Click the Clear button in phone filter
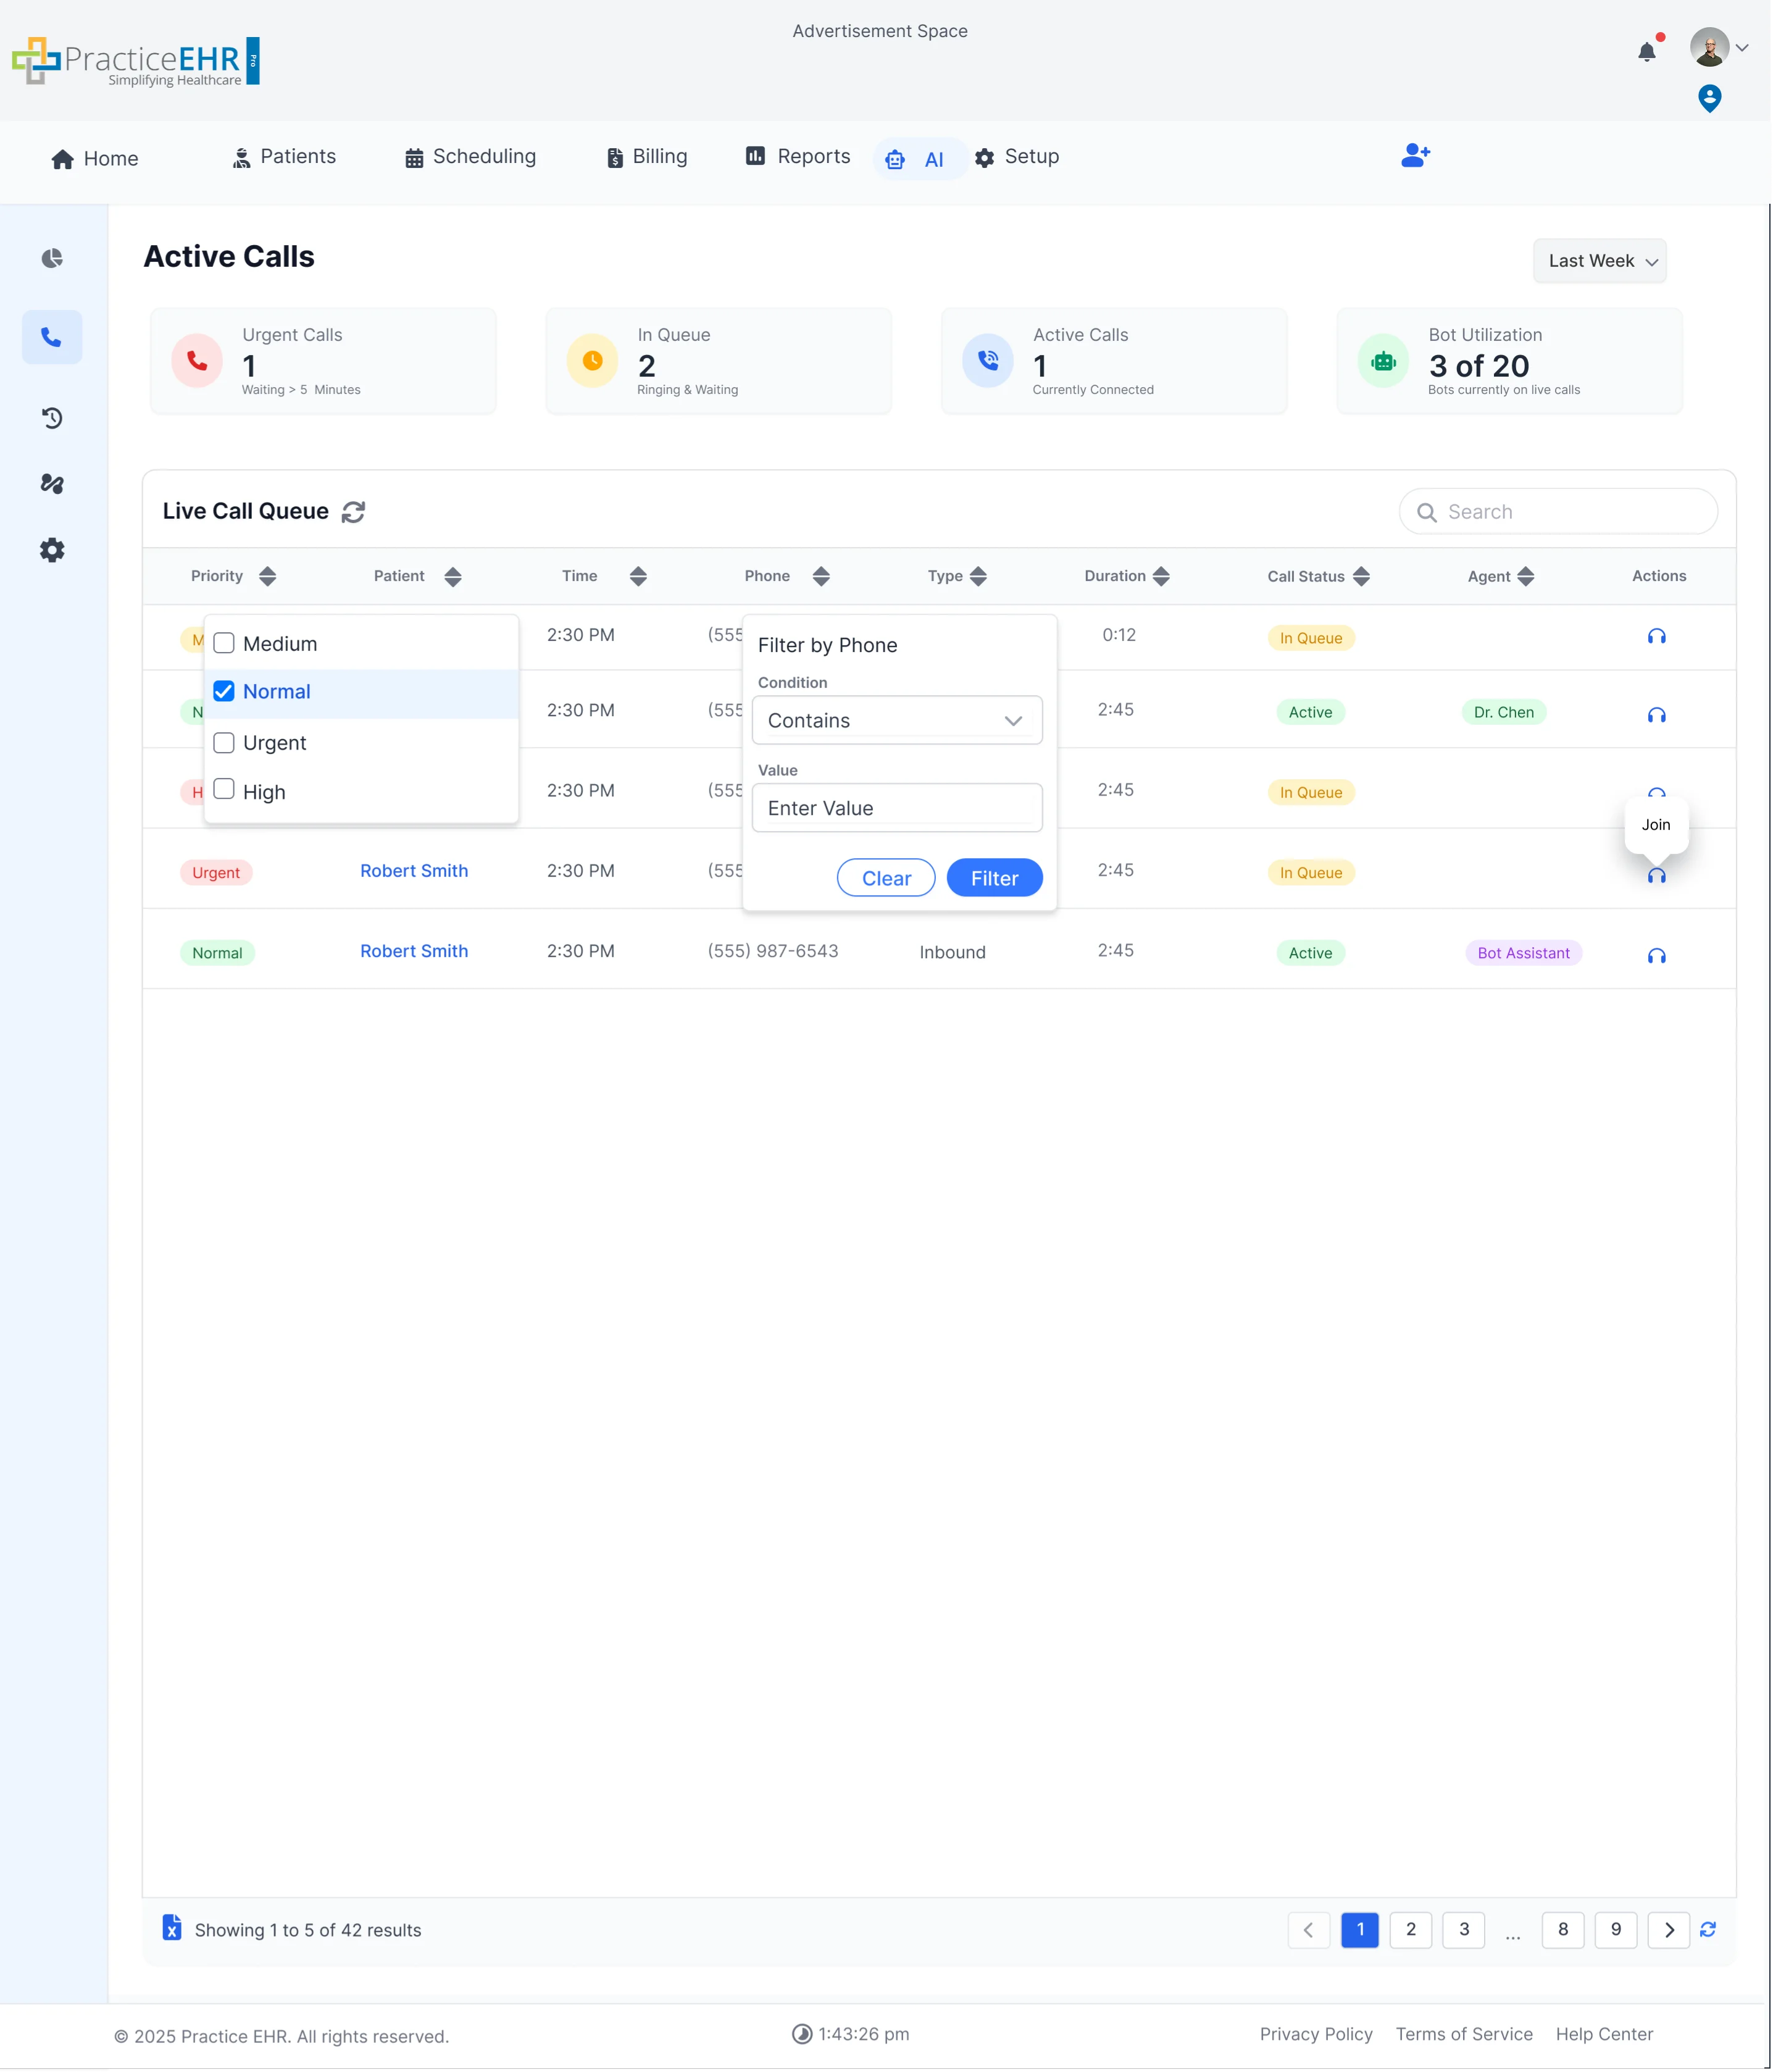Screen dimensions: 1773x2072 click(885, 878)
